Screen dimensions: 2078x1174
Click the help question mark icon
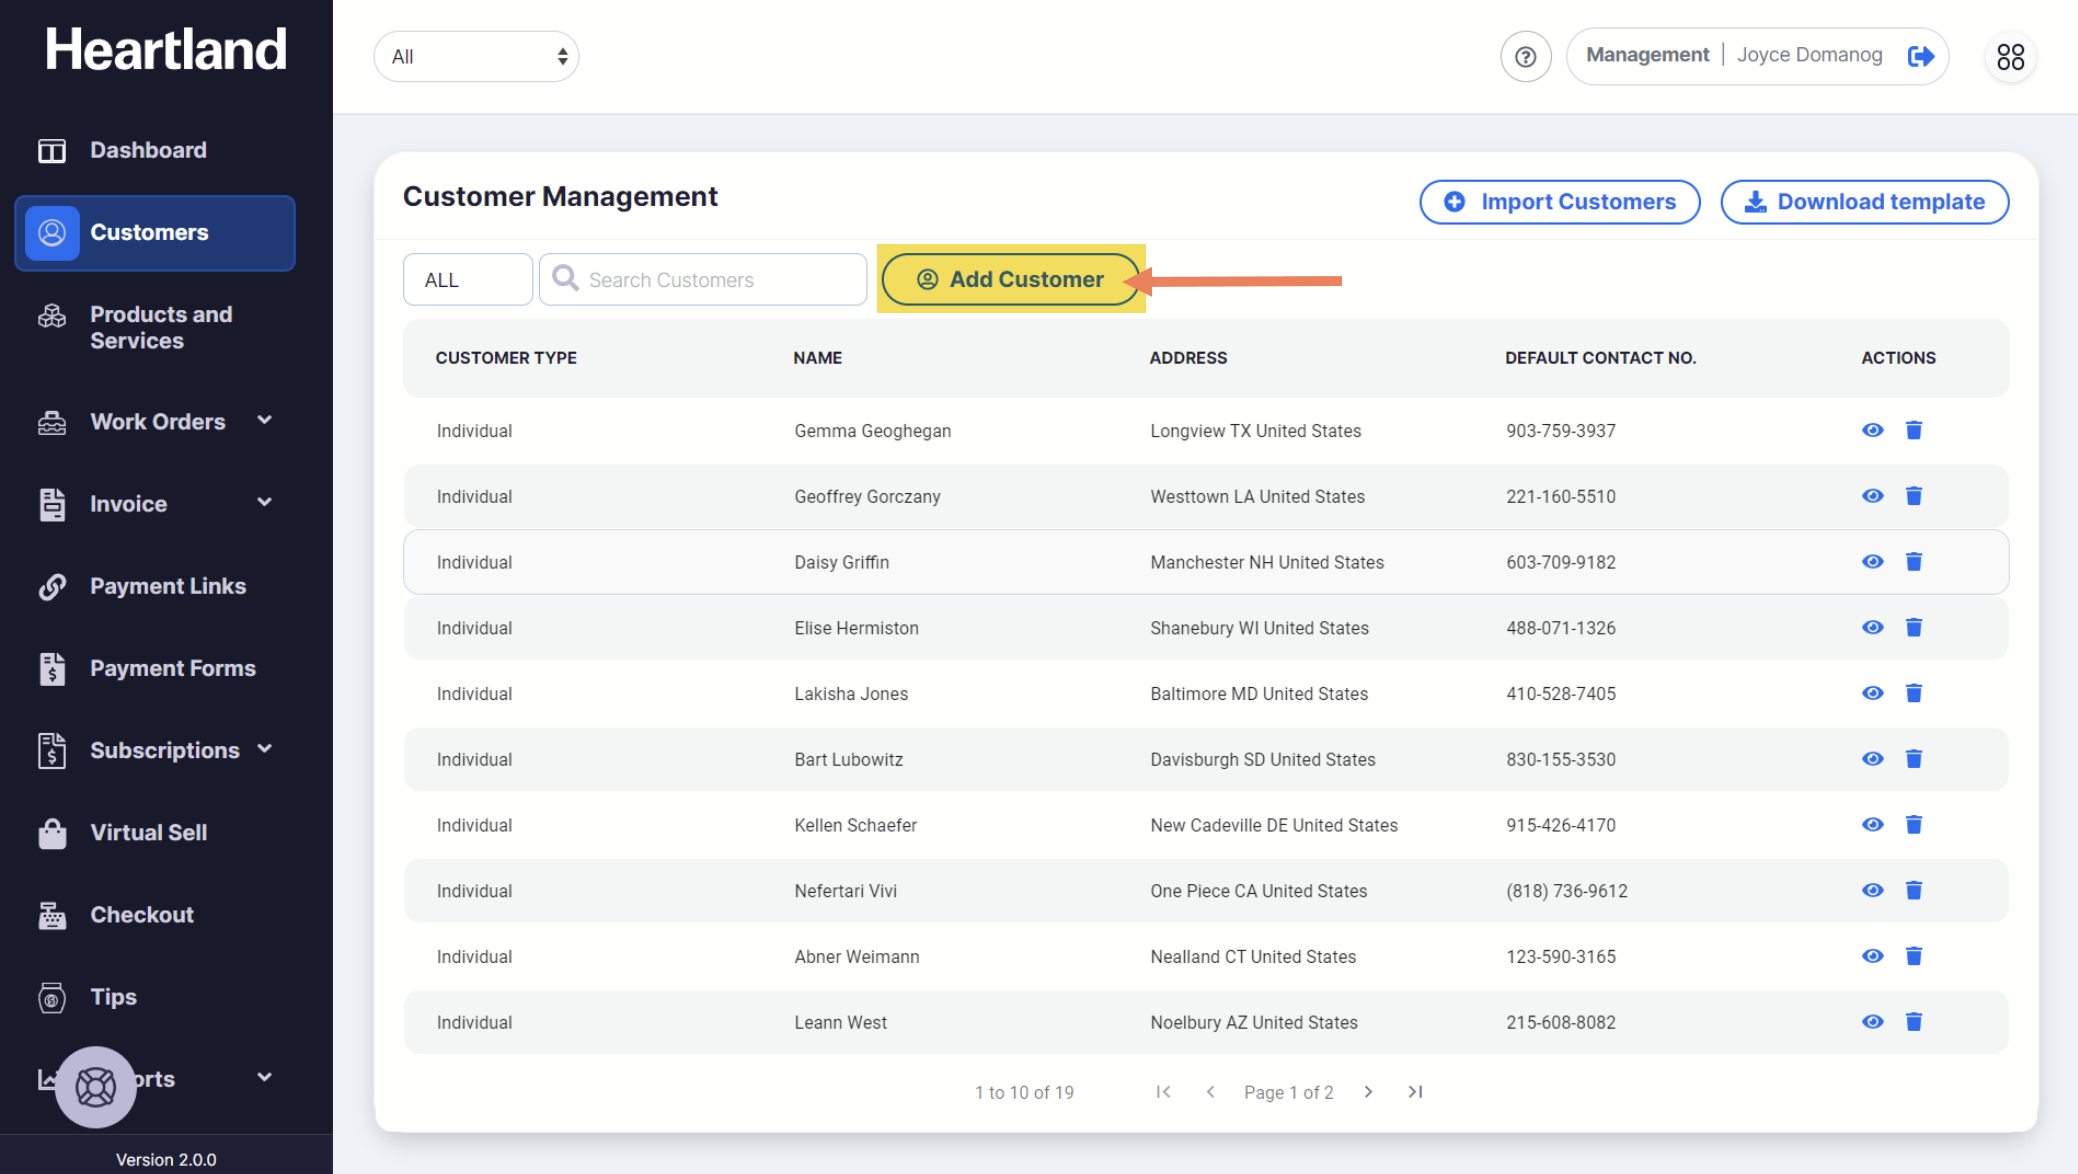1525,57
